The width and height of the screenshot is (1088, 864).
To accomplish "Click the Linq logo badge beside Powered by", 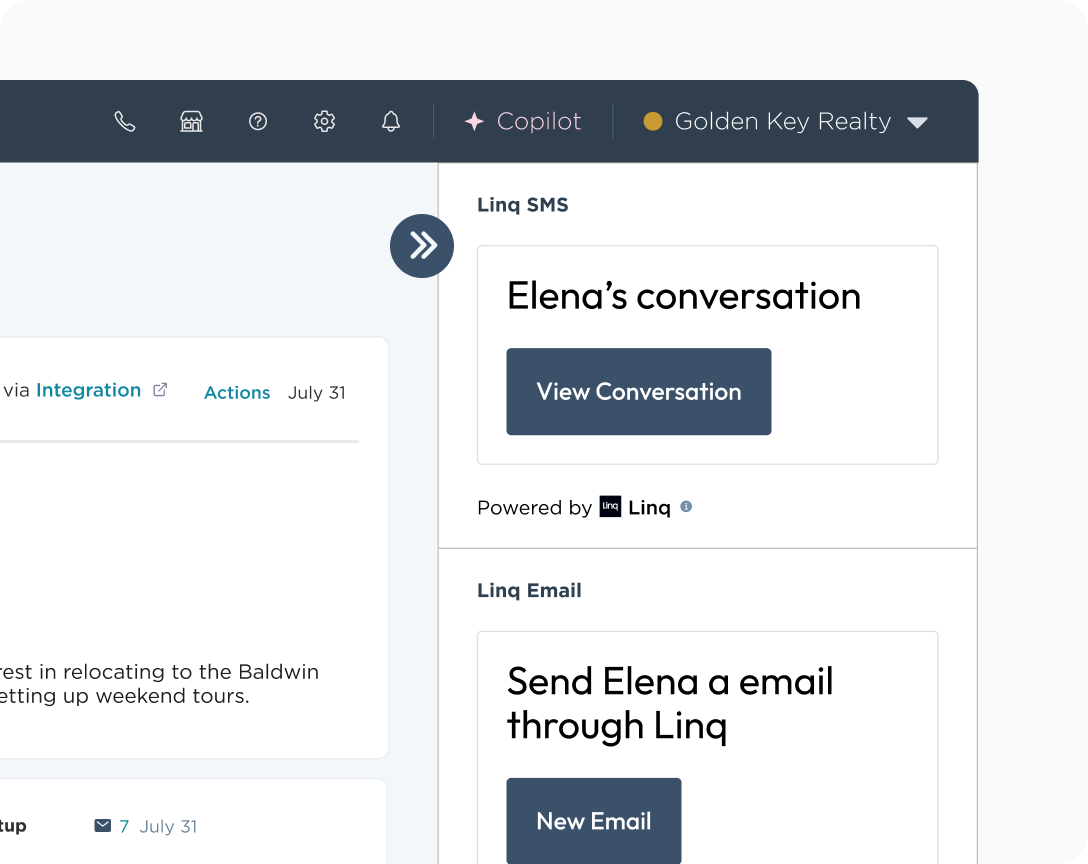I will pyautogui.click(x=610, y=507).
